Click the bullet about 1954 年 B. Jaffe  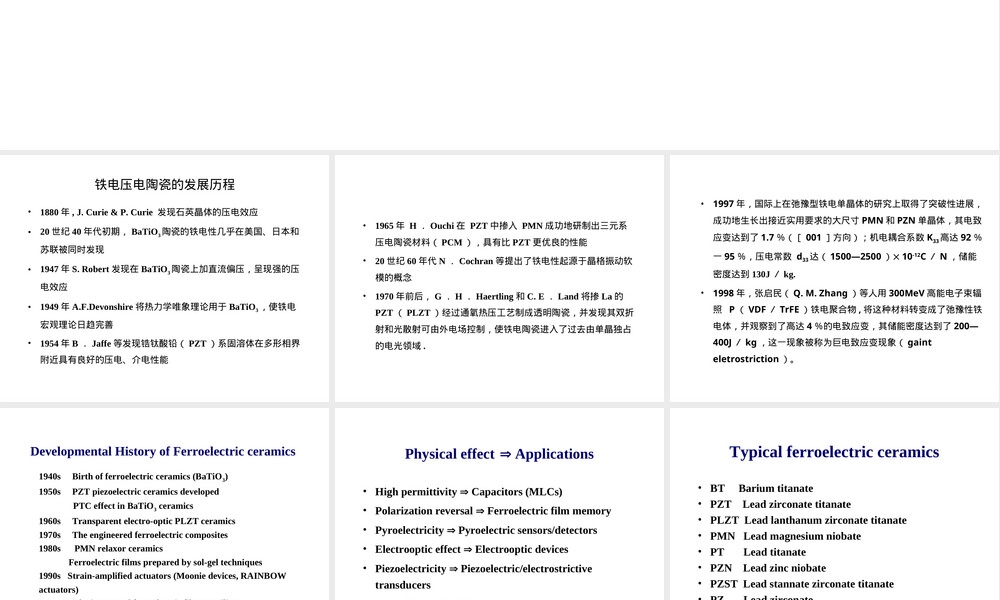pos(170,351)
